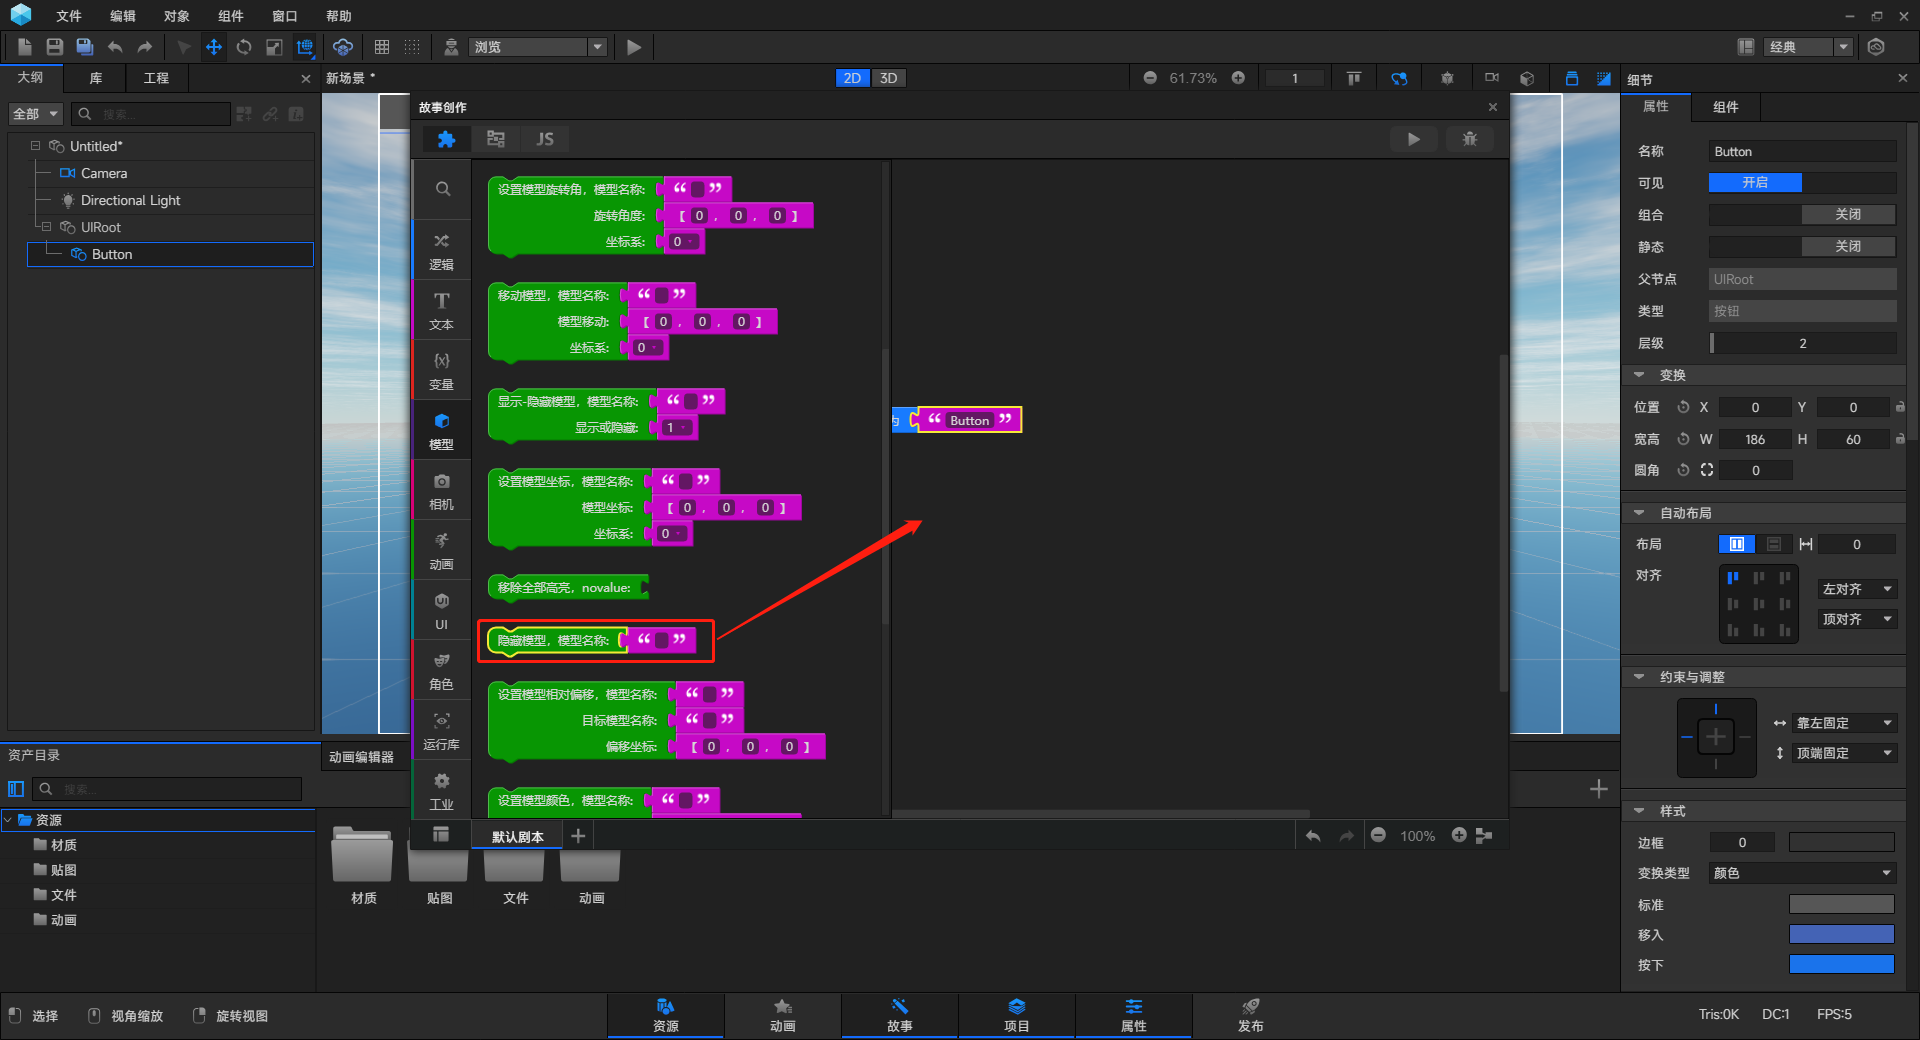Zoom in the story canvas

[1459, 835]
